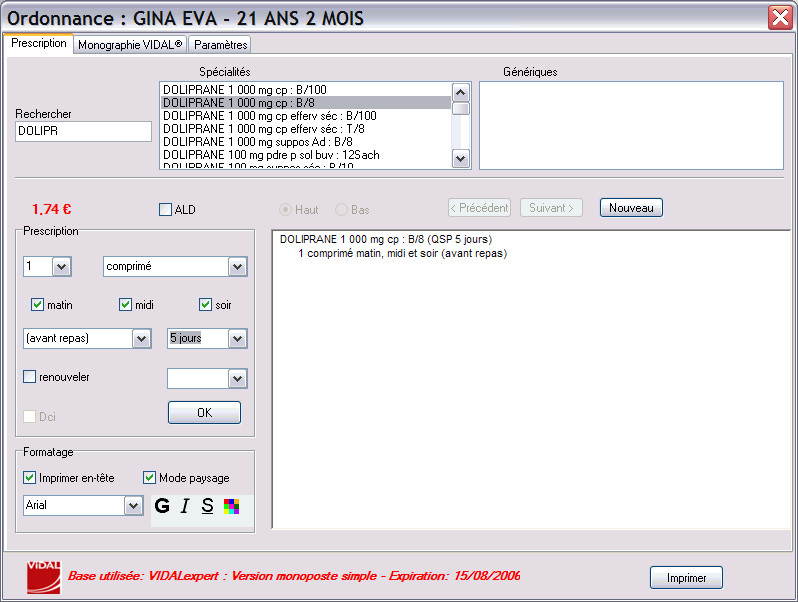The width and height of the screenshot is (798, 602).
Task: Close the Ordonnance window
Action: tap(780, 18)
